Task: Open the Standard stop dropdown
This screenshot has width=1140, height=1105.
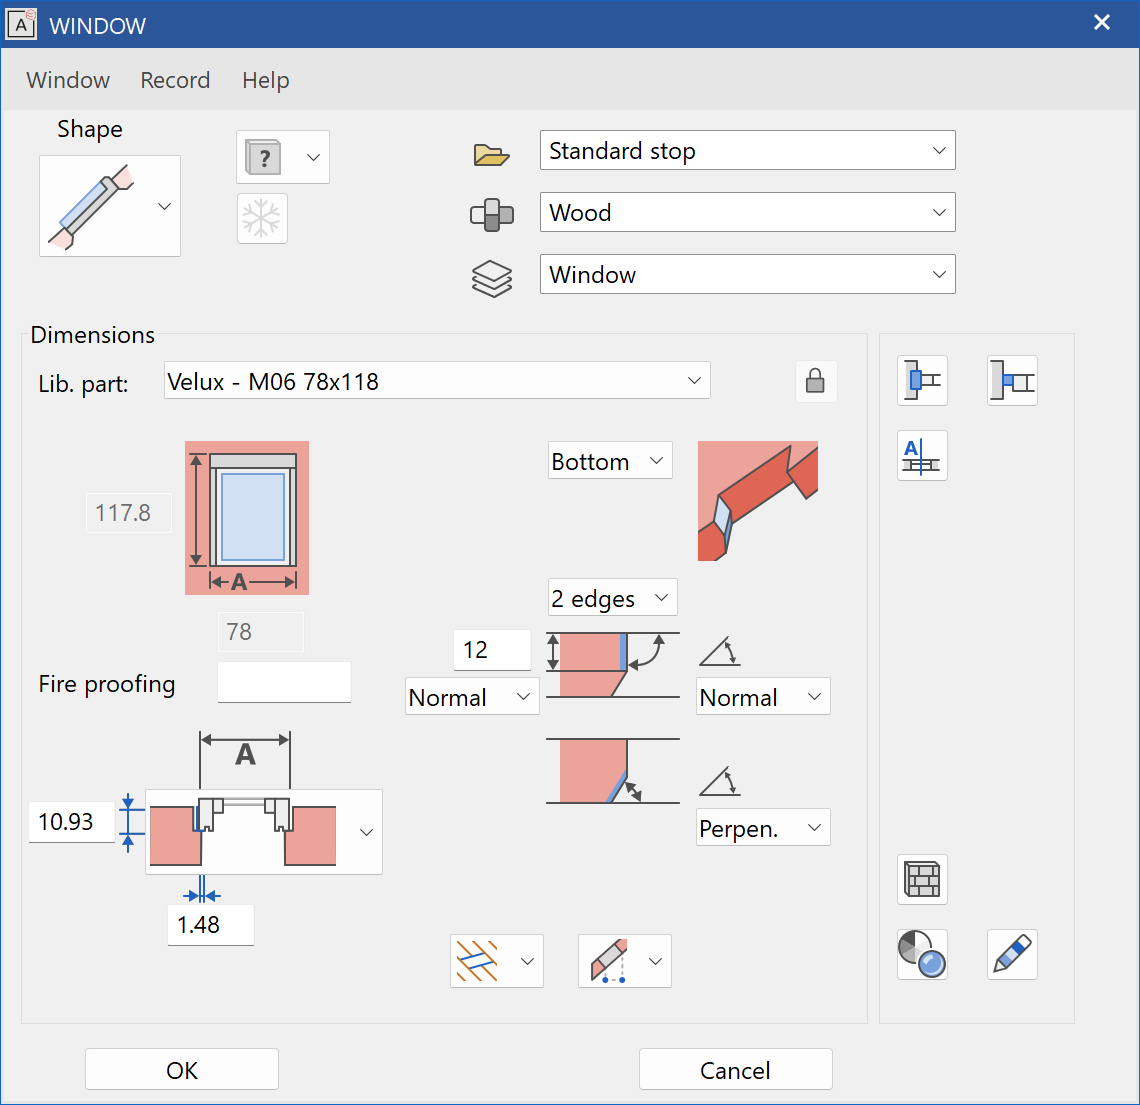Action: click(x=747, y=150)
